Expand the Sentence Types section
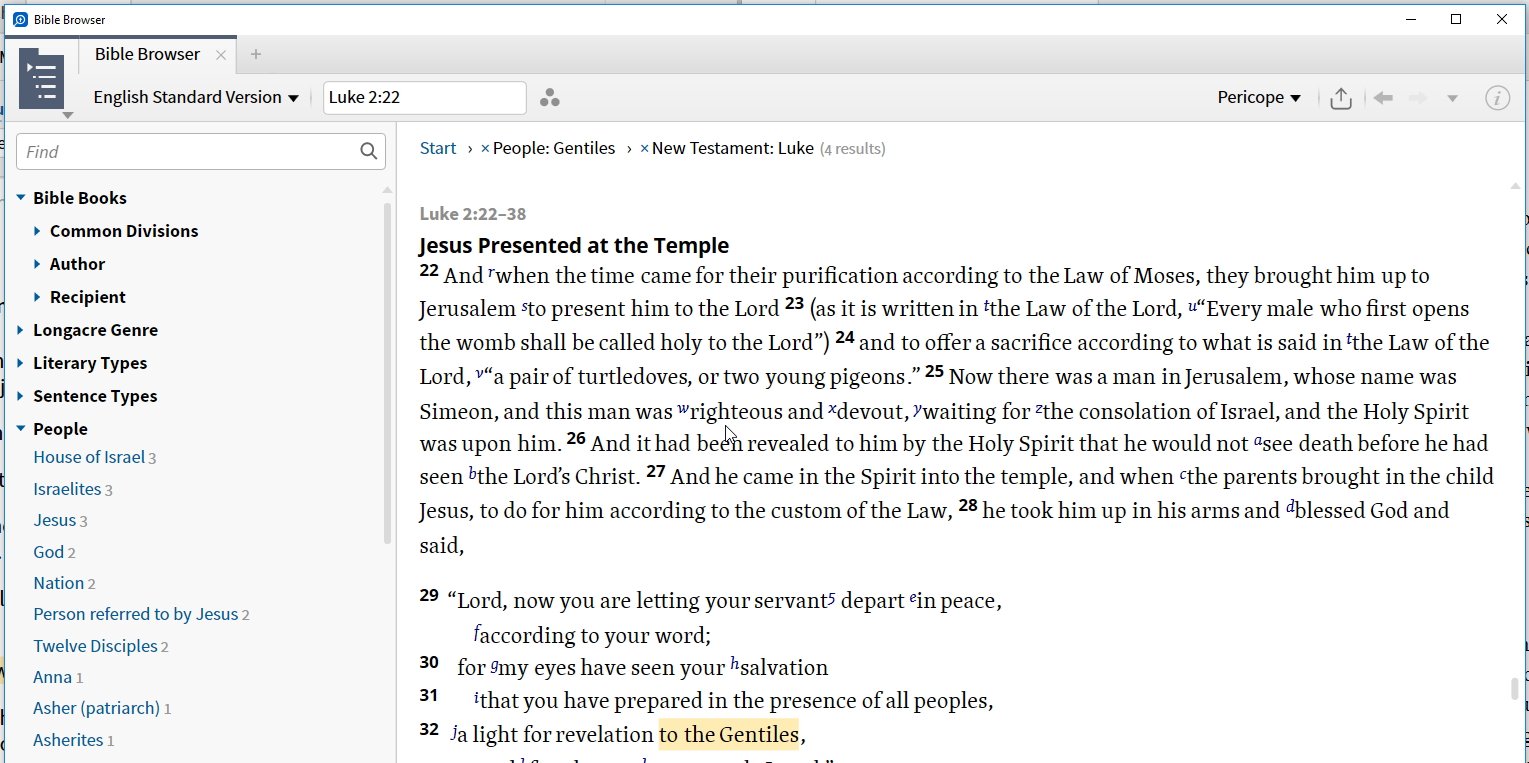The image size is (1529, 763). (21, 396)
